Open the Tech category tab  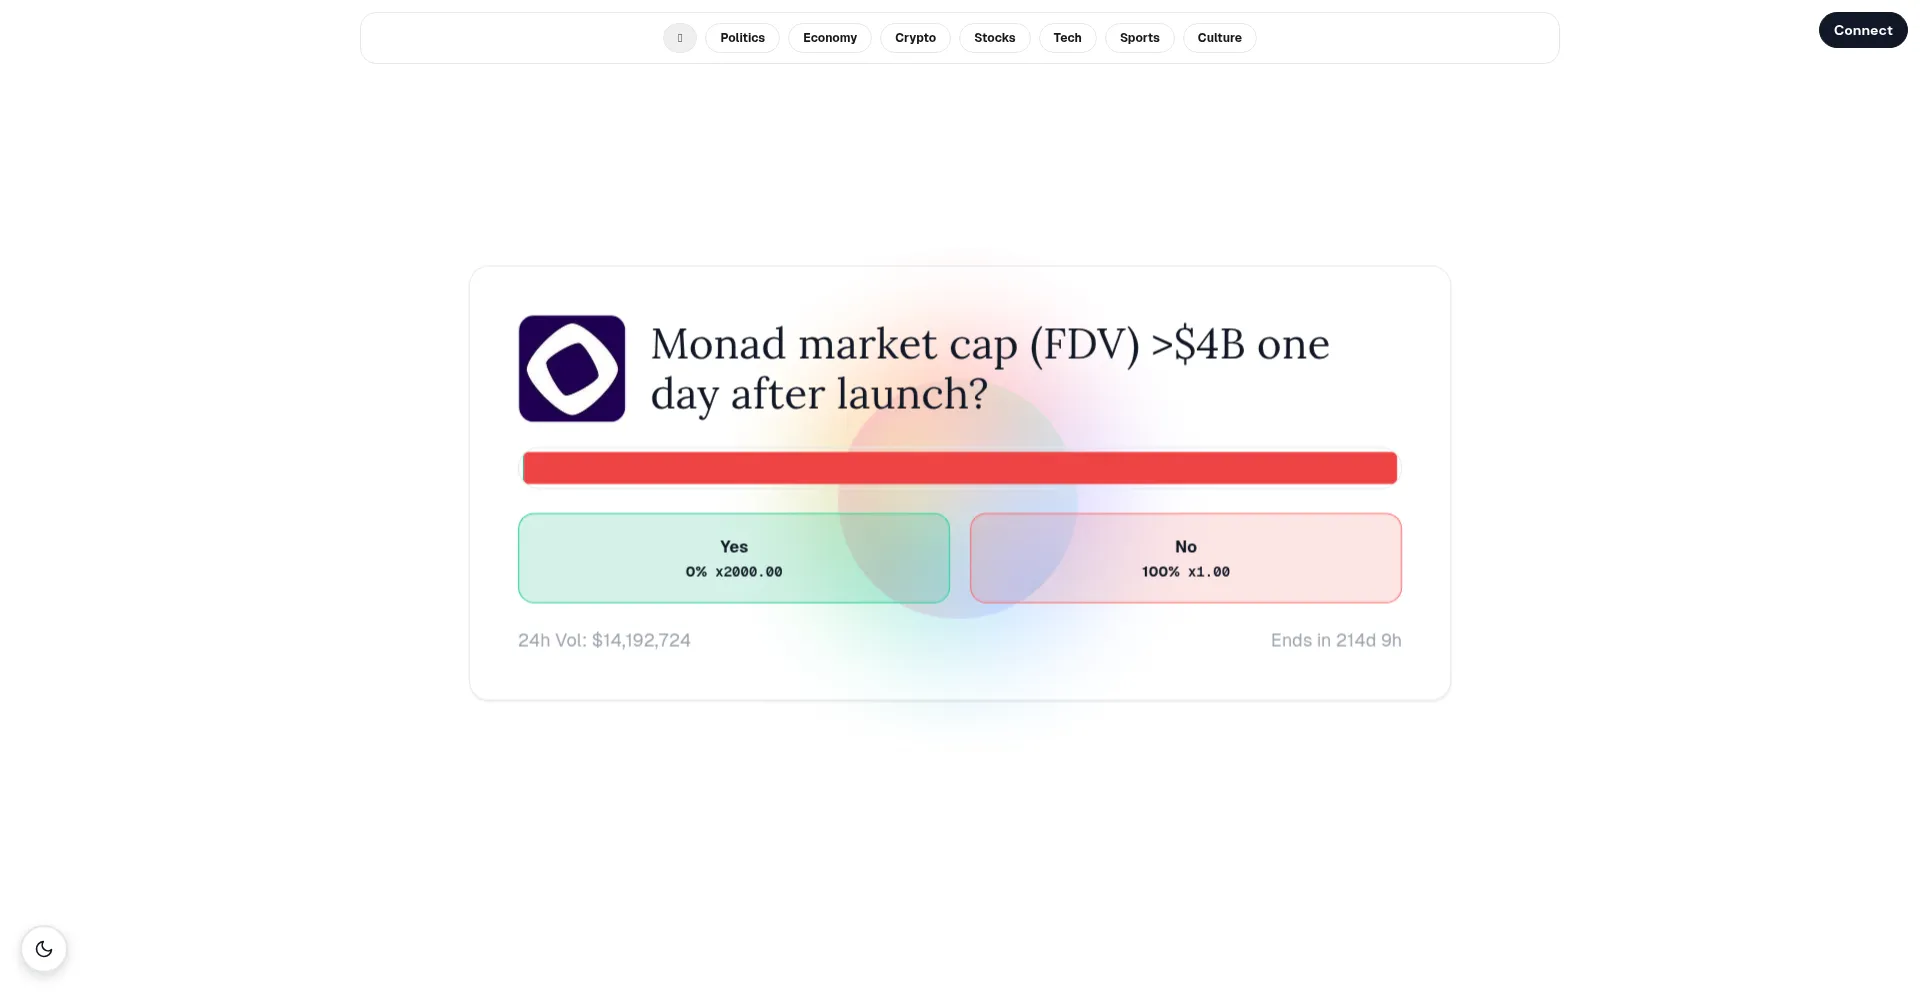[x=1067, y=38]
